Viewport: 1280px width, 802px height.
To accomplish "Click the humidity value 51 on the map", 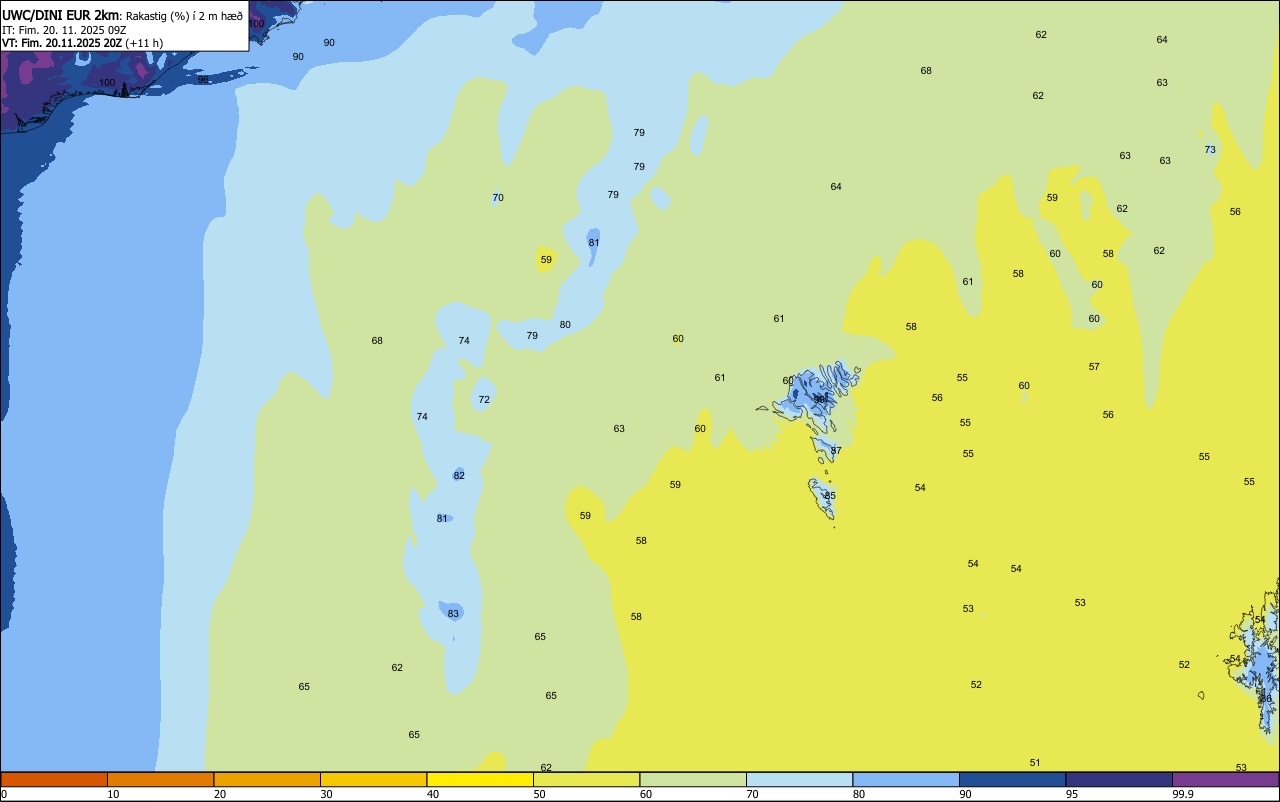I will point(1035,762).
